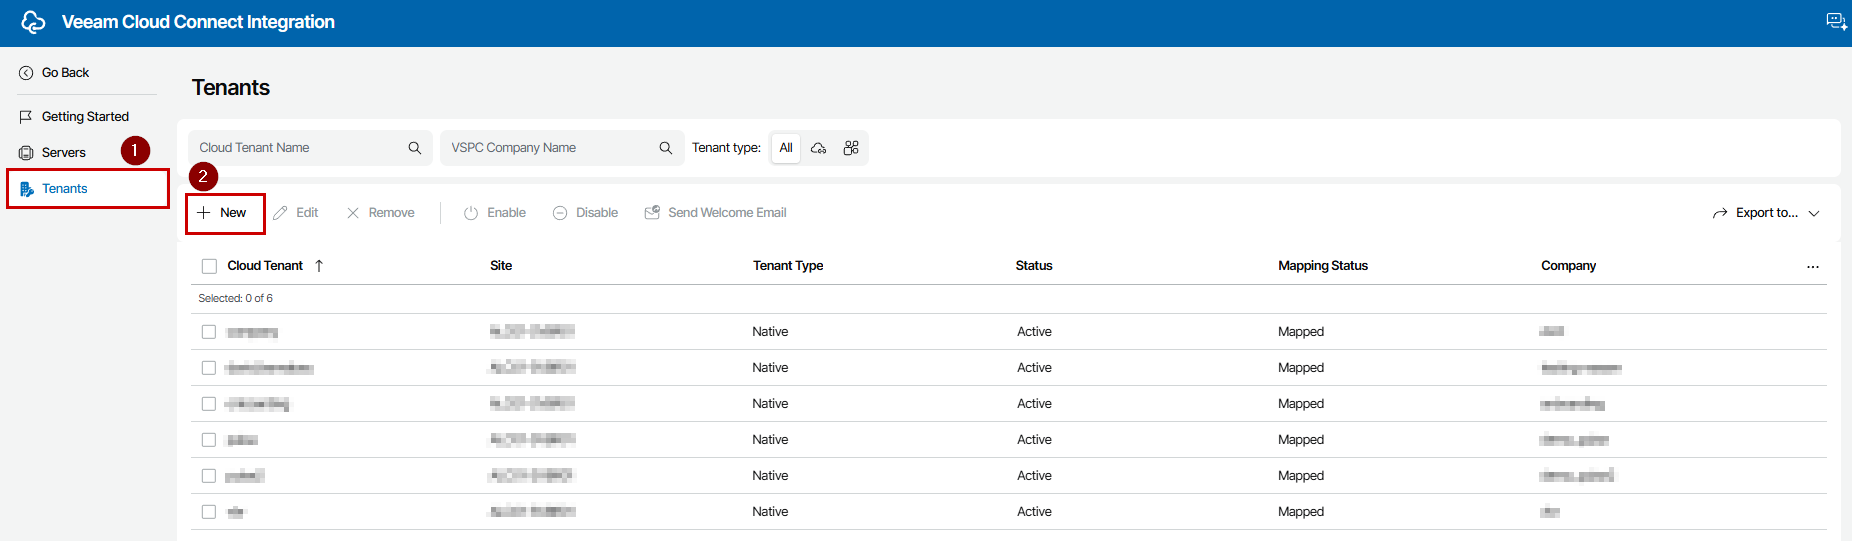
Task: Click the Remove button label
Action: (x=391, y=213)
